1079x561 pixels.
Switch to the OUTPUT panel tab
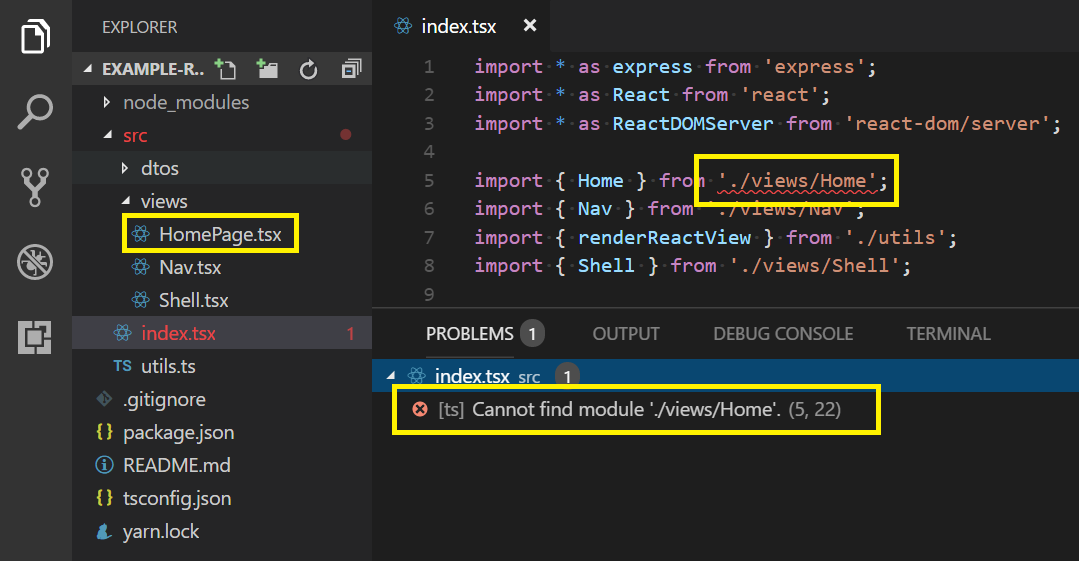click(x=626, y=334)
